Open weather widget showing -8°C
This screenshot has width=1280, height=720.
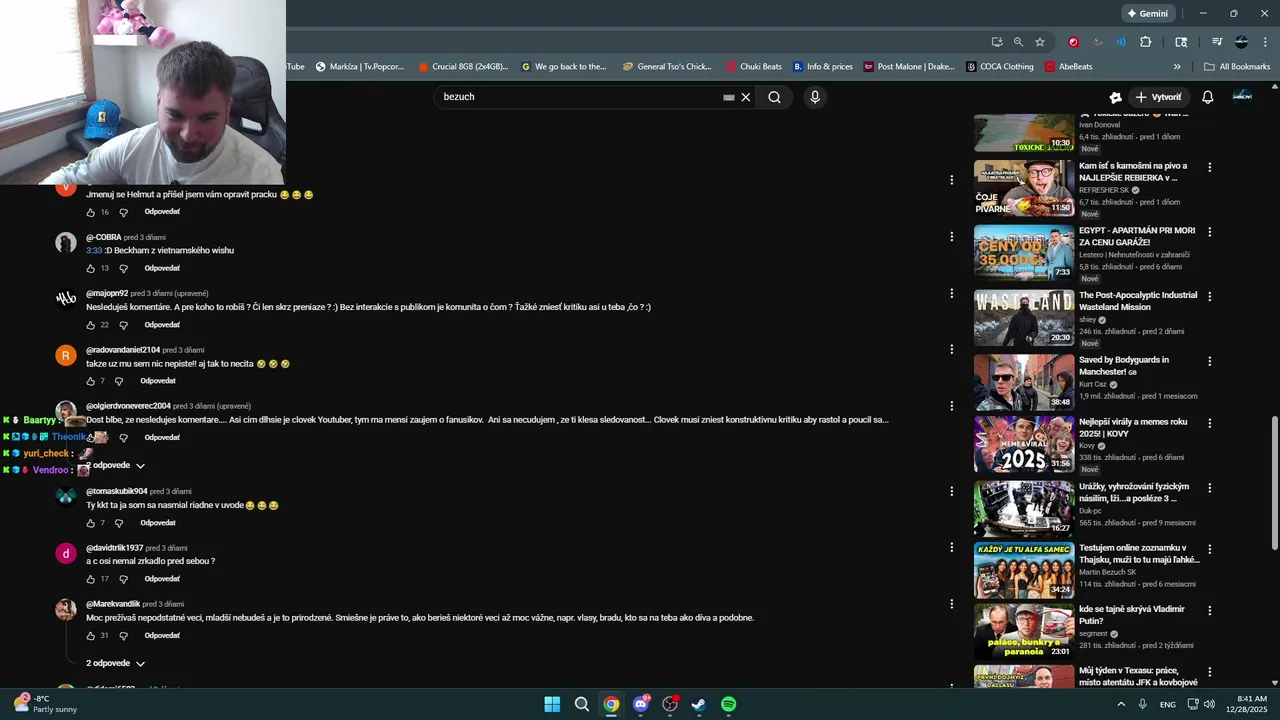coord(45,704)
